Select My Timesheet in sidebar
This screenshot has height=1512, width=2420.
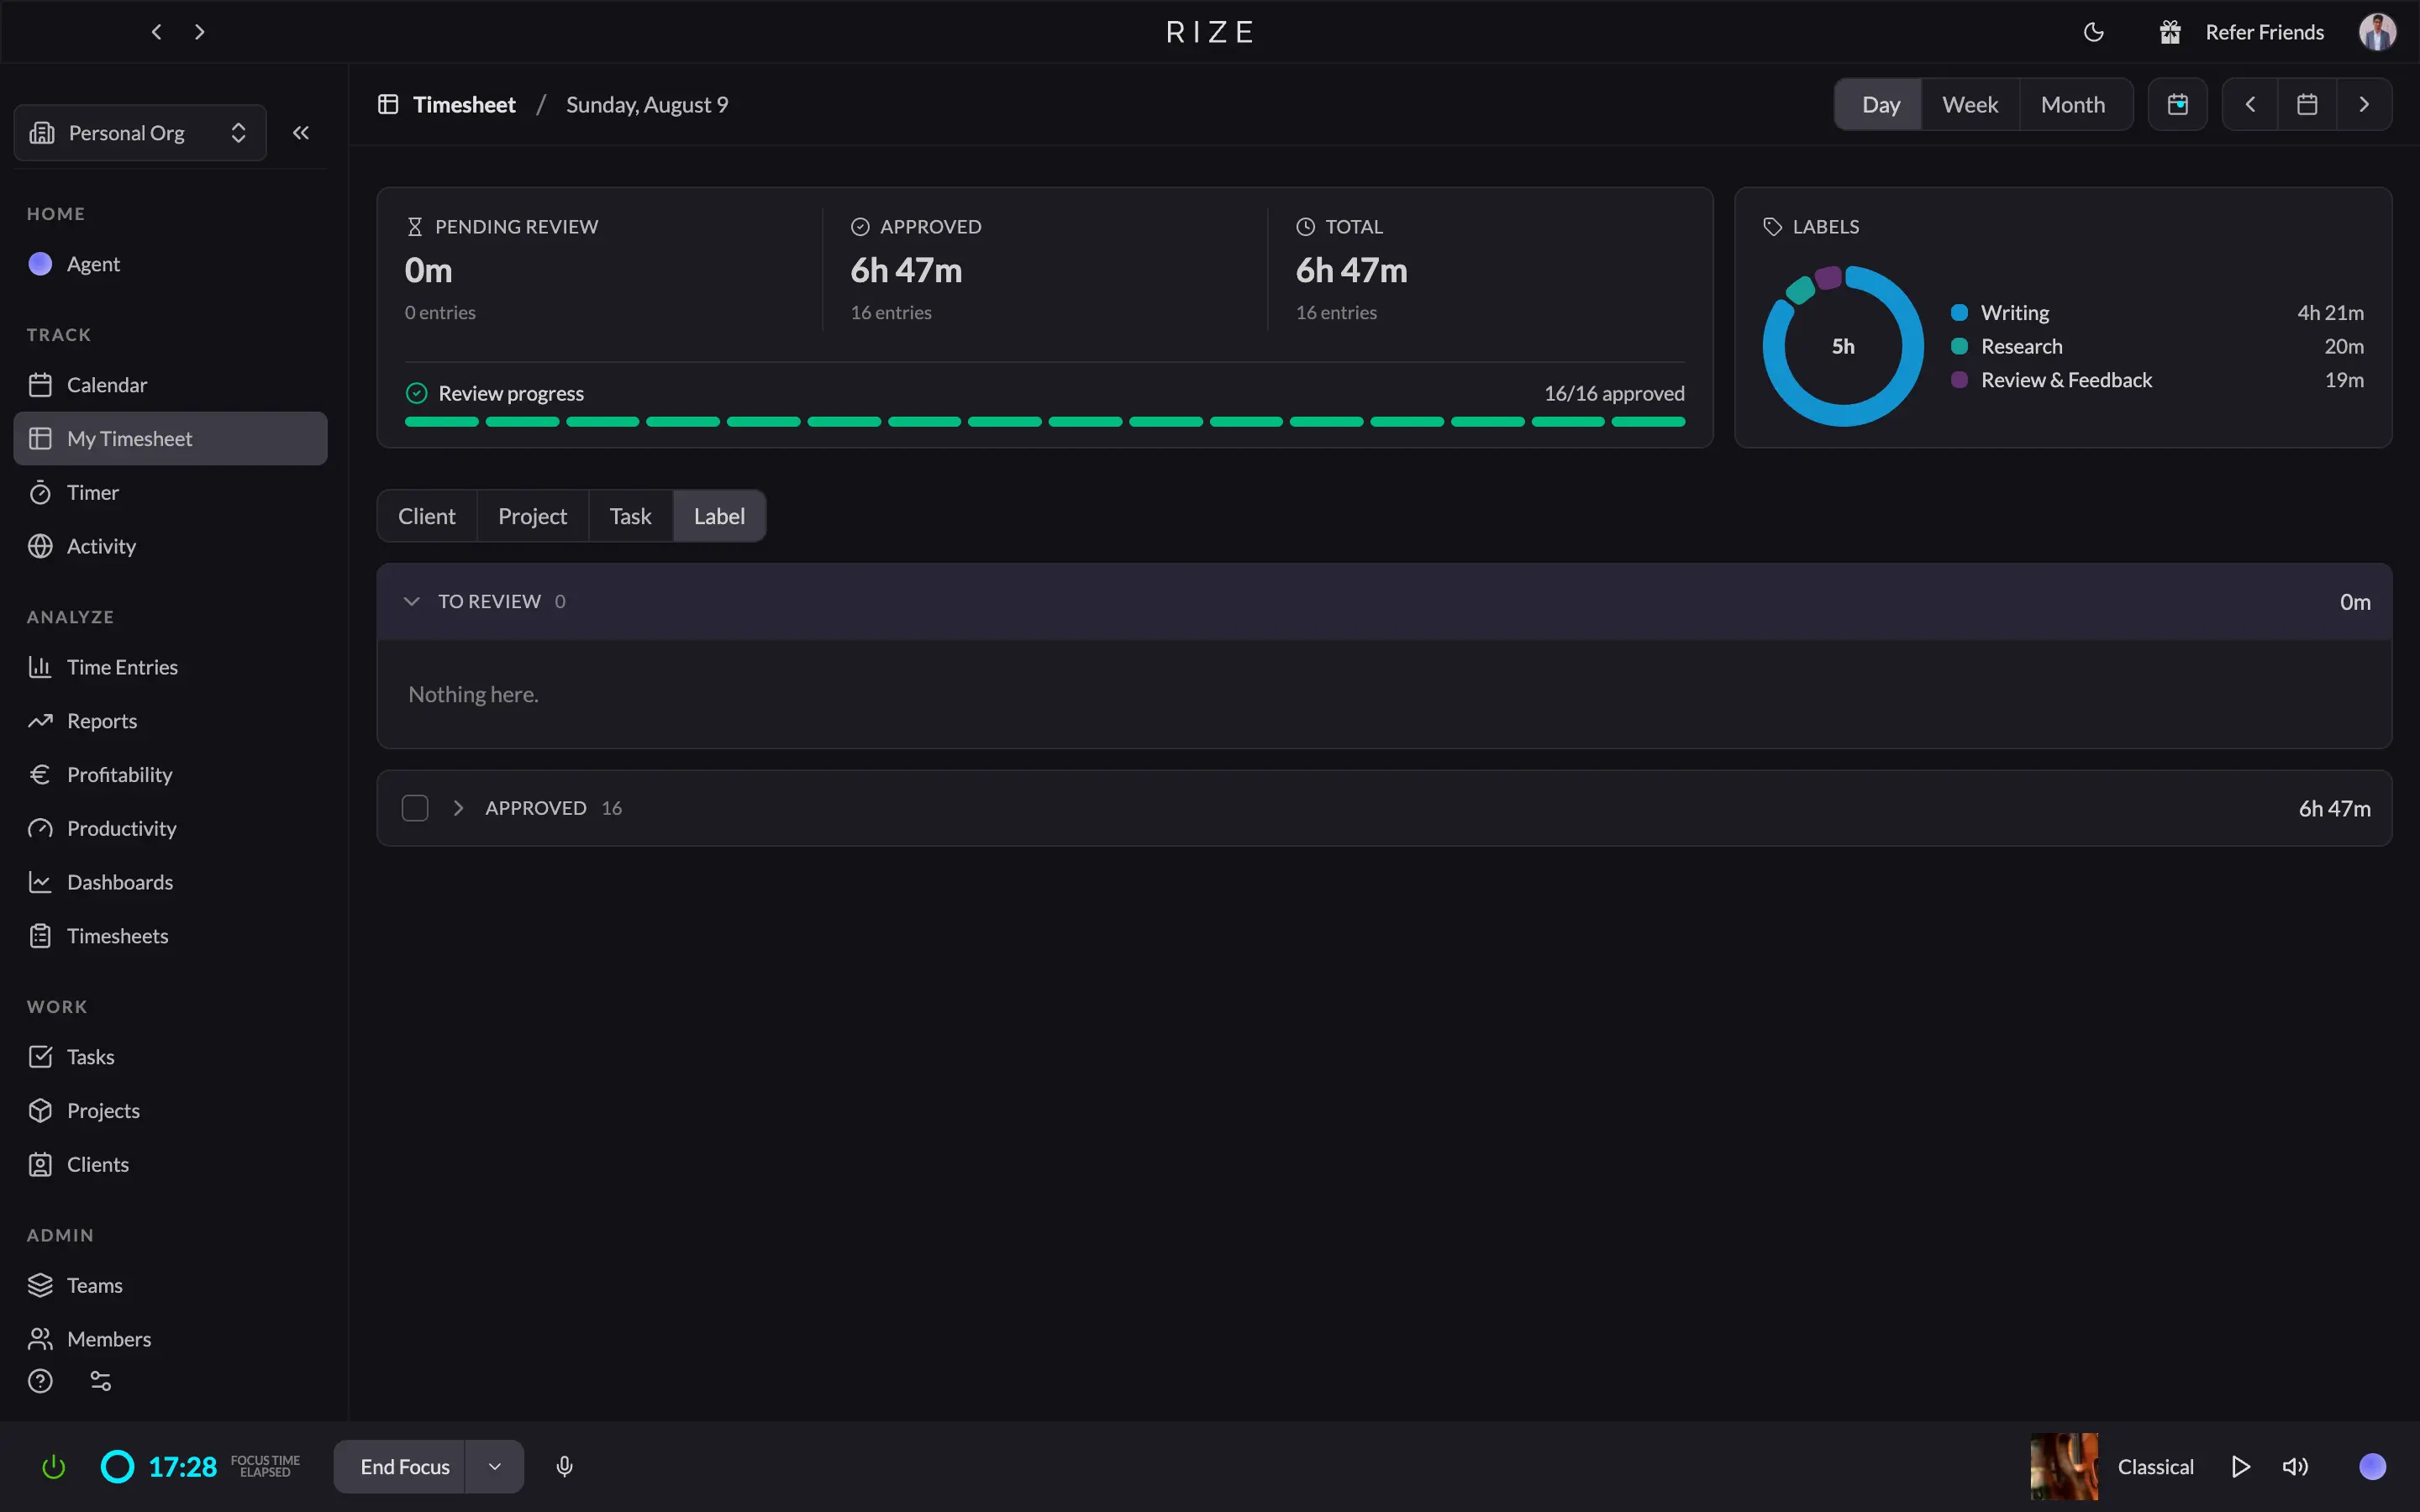170,439
